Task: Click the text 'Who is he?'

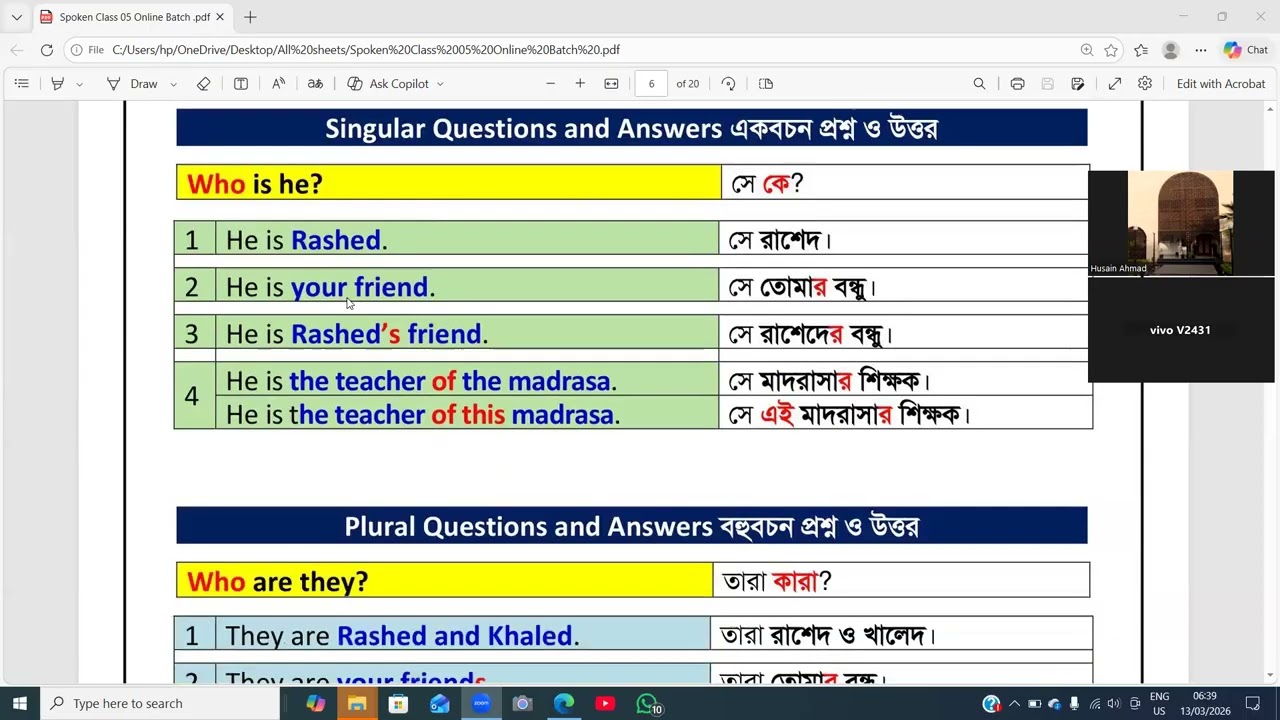Action: click(255, 184)
